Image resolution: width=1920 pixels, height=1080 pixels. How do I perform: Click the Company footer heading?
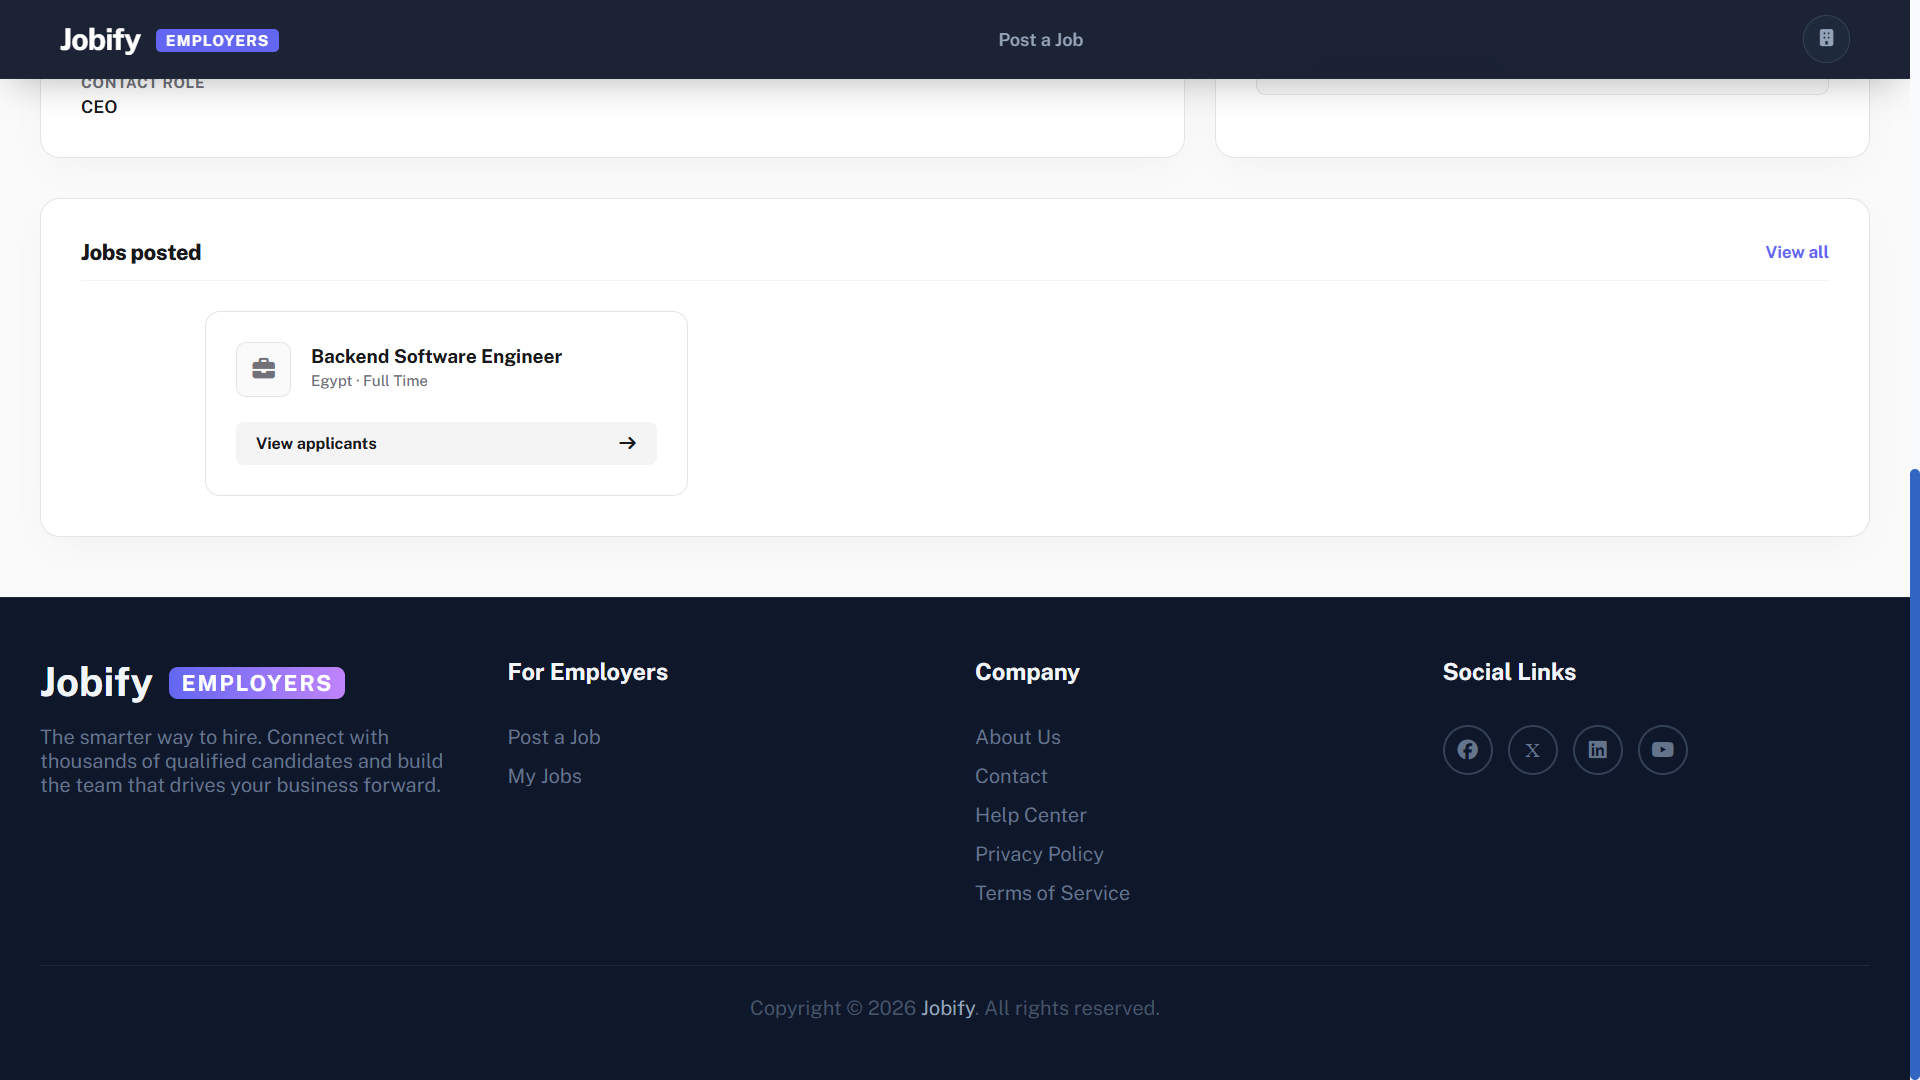(1027, 672)
